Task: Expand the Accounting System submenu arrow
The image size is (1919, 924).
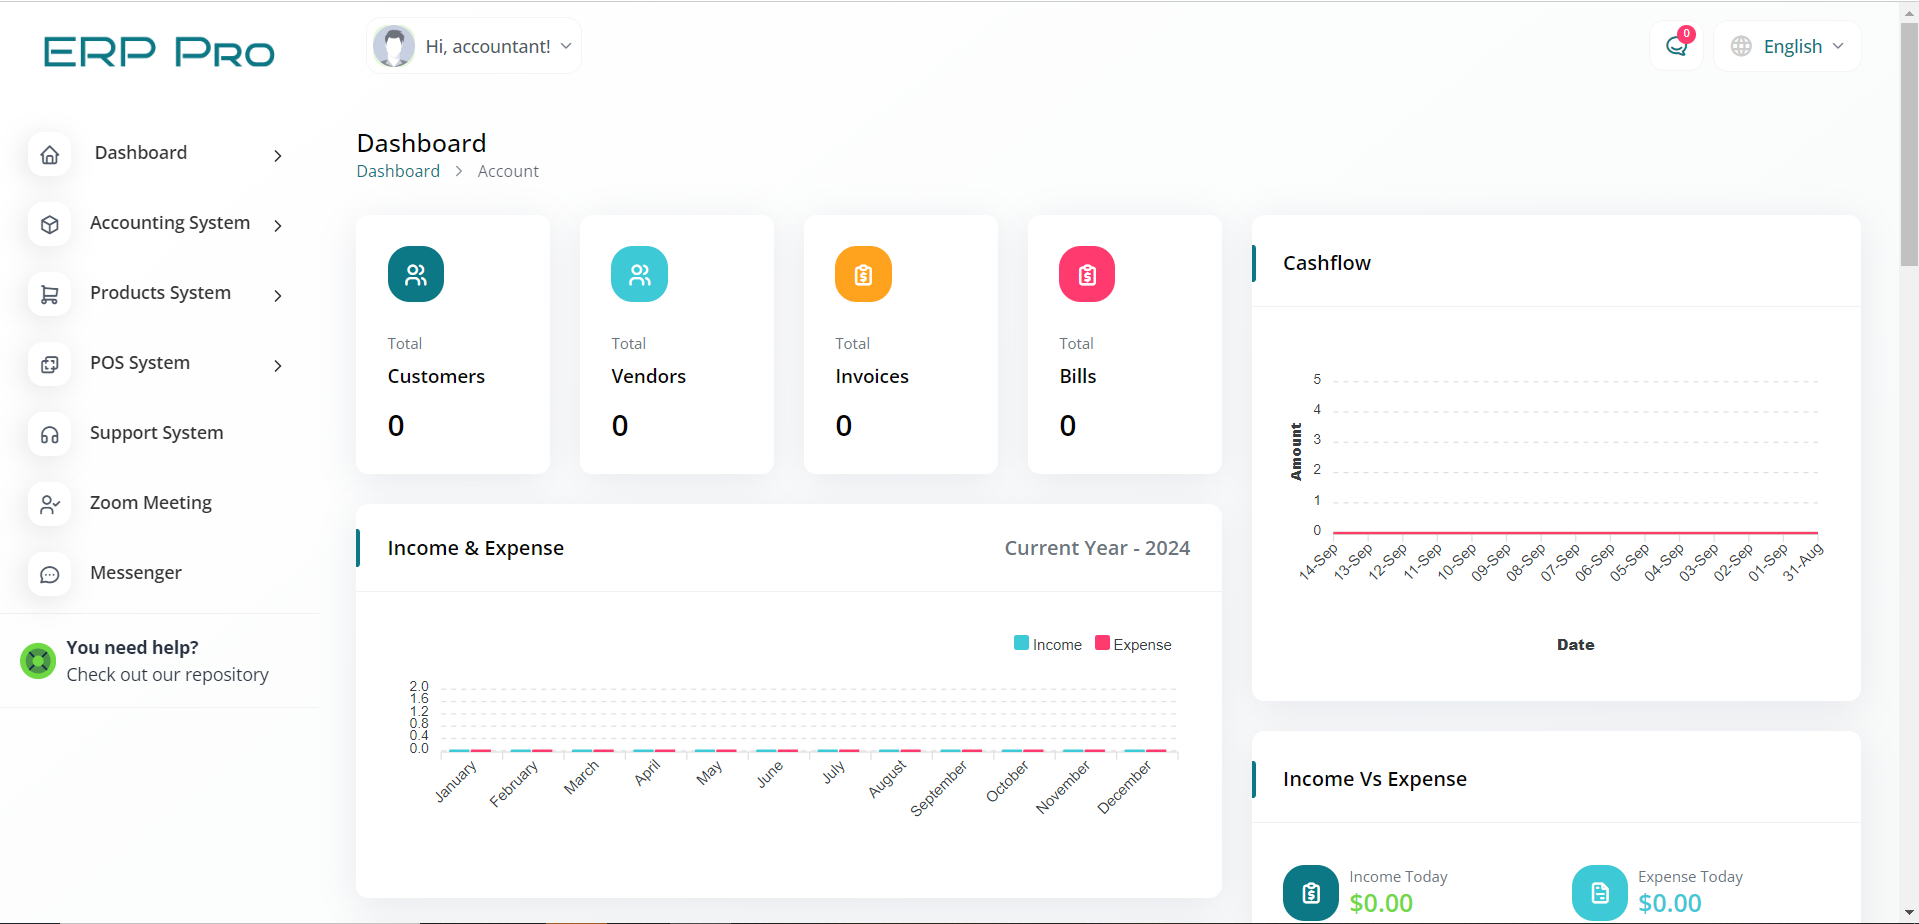Action: [278, 226]
